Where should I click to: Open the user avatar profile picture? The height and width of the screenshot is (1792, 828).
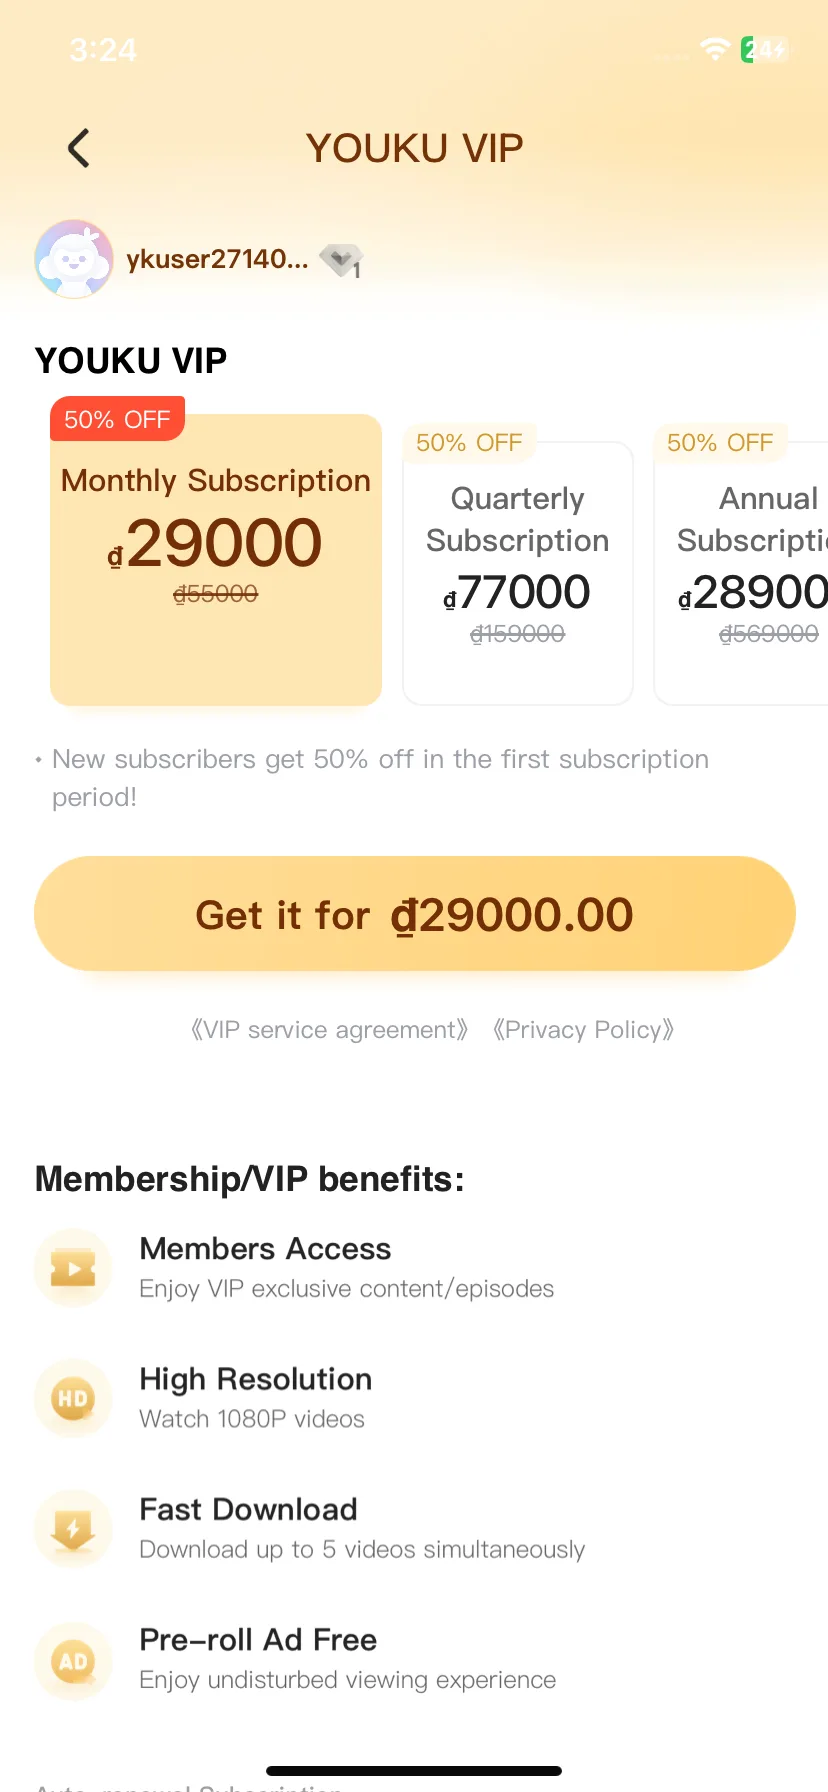pos(74,259)
